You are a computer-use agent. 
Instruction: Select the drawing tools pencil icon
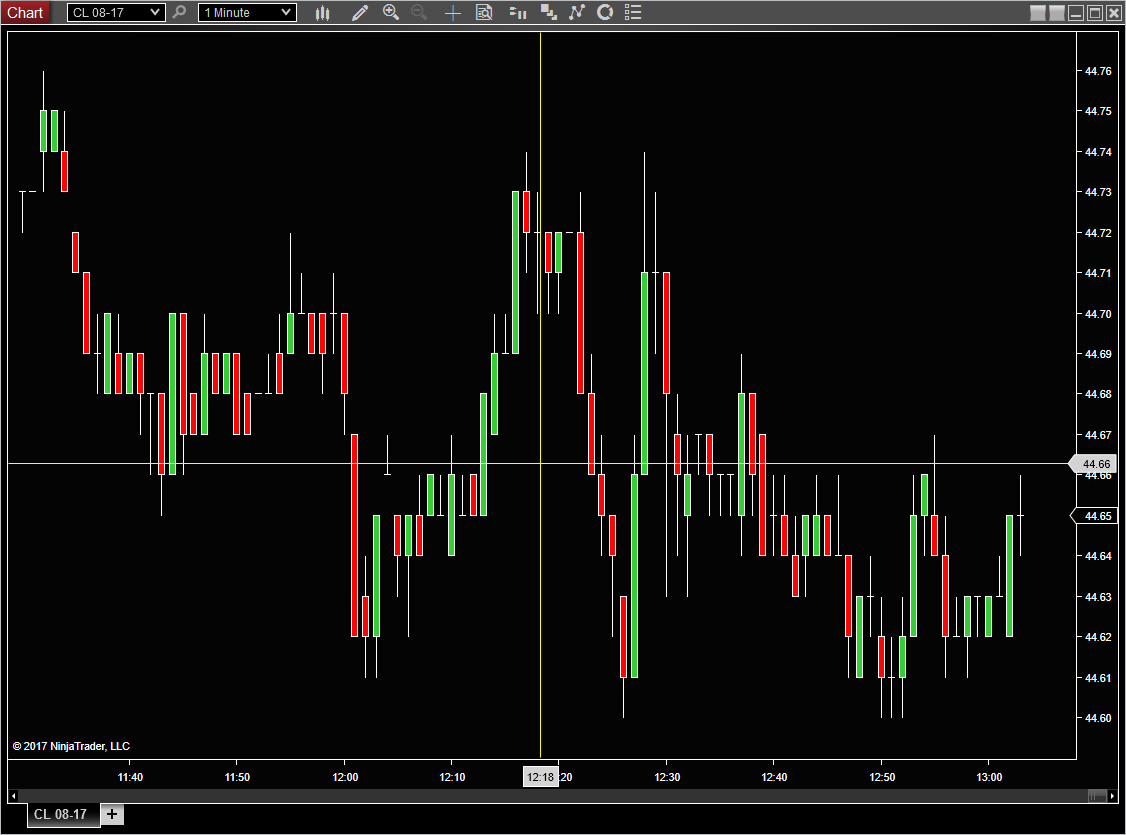[360, 12]
